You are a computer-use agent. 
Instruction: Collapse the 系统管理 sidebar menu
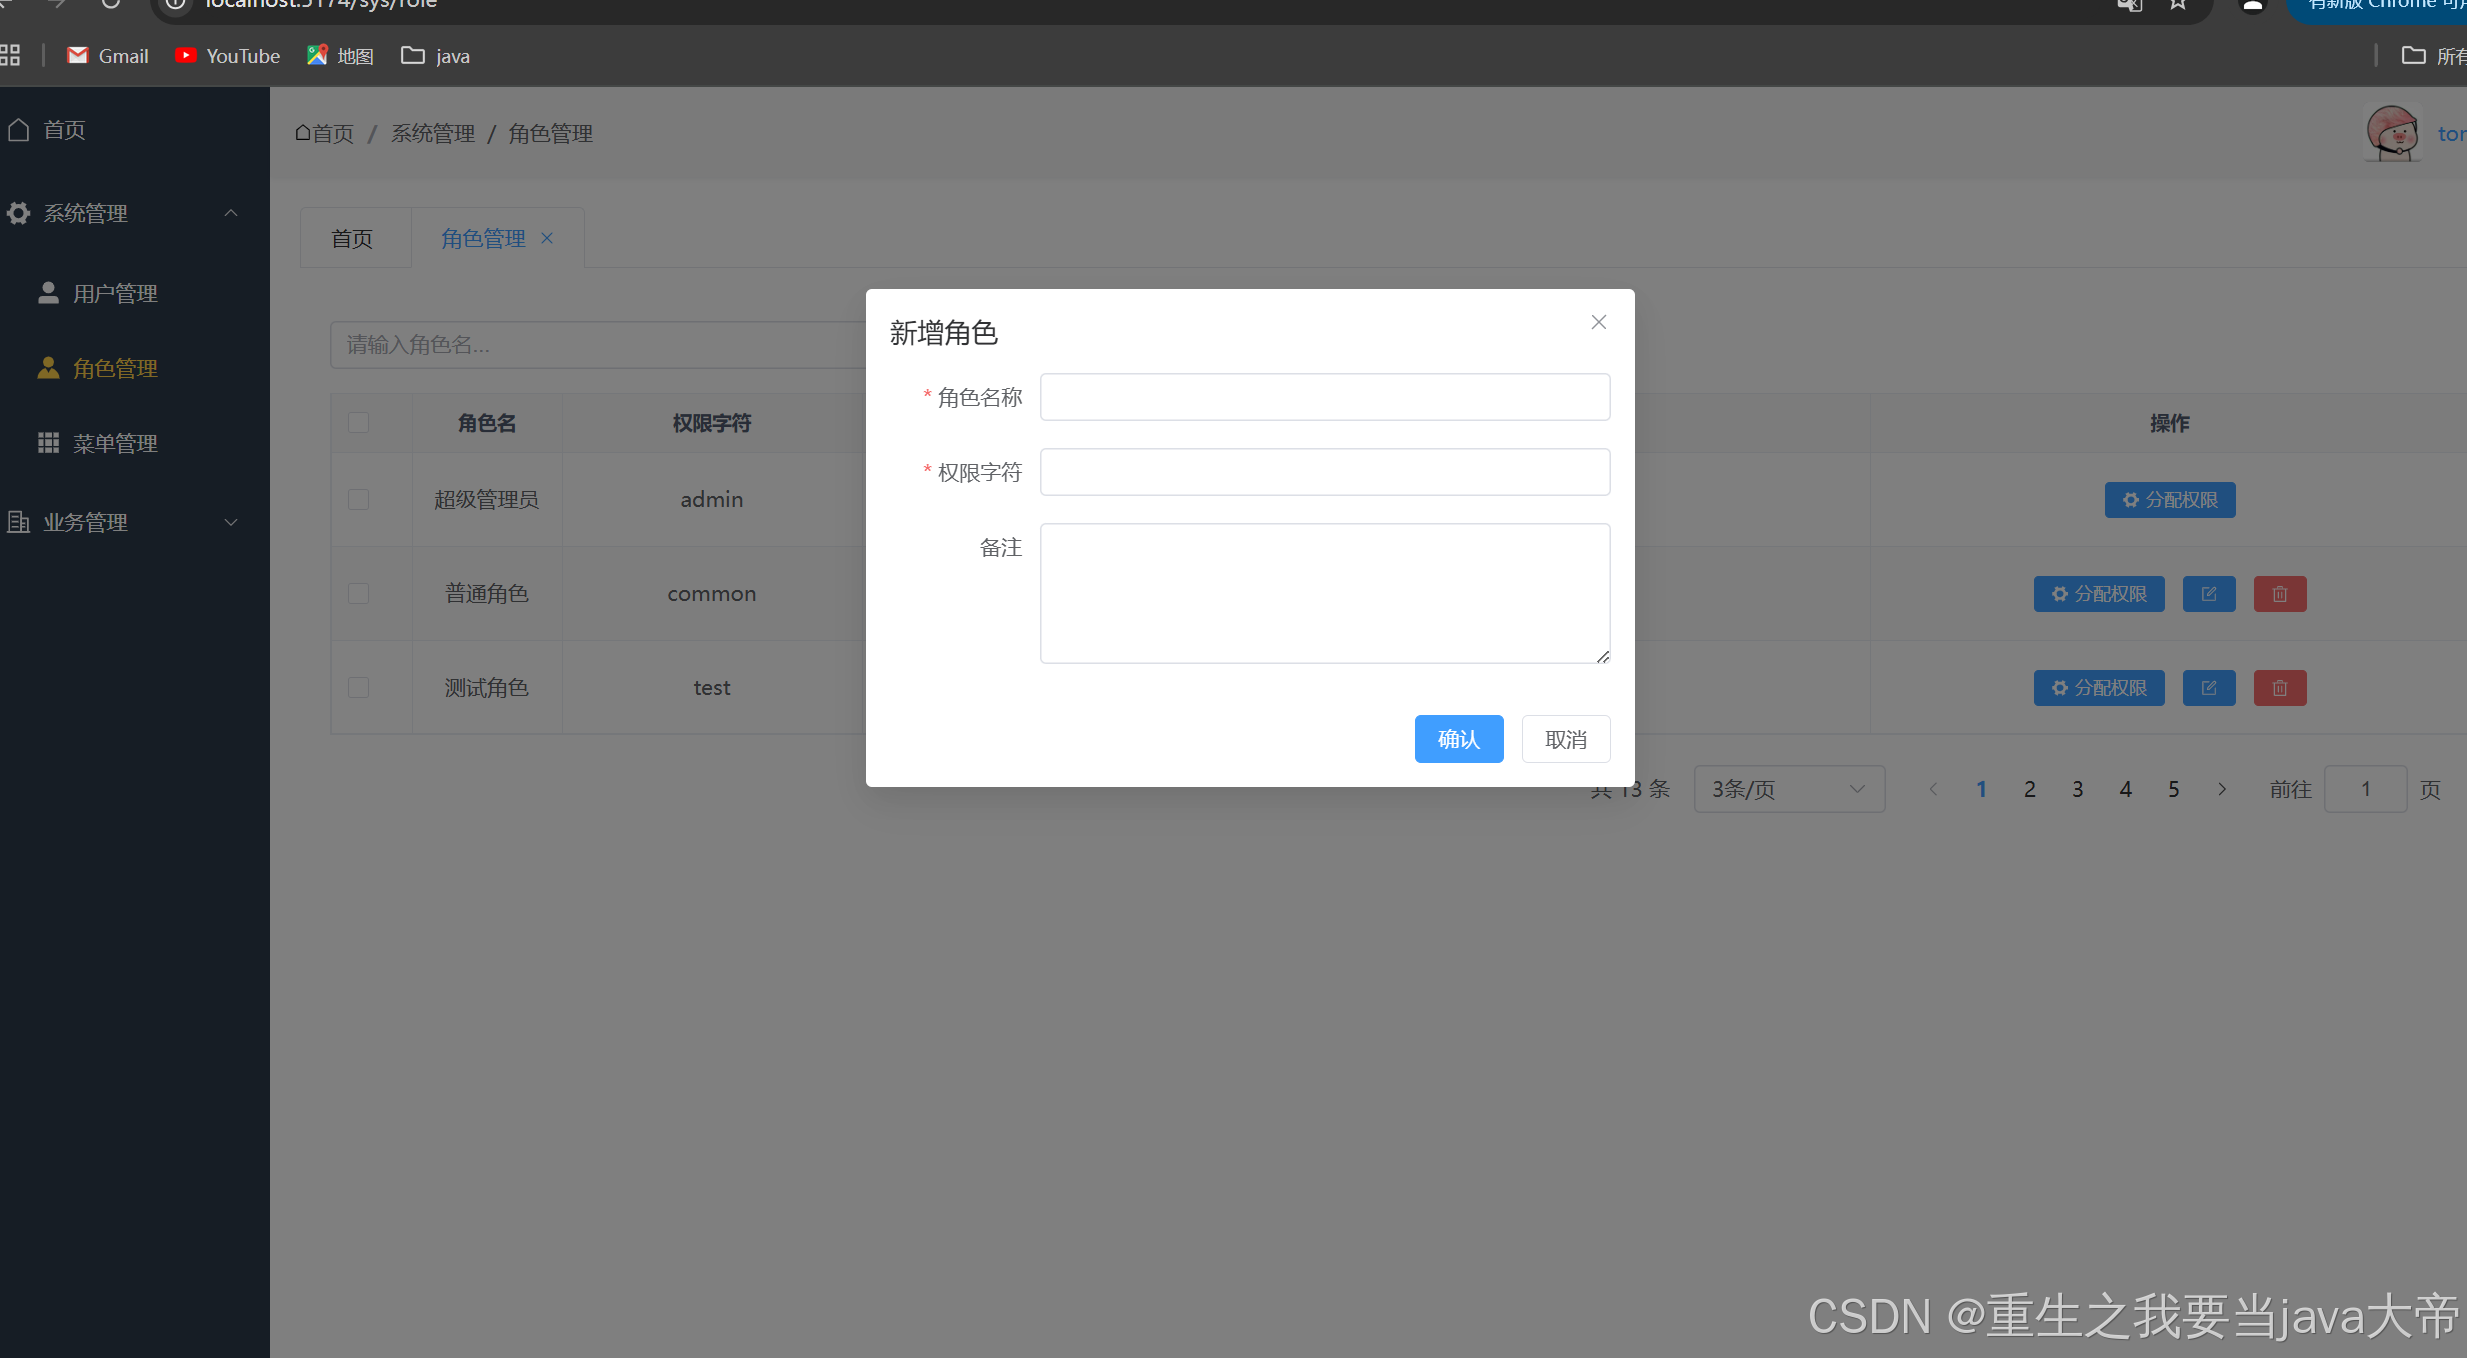click(120, 213)
